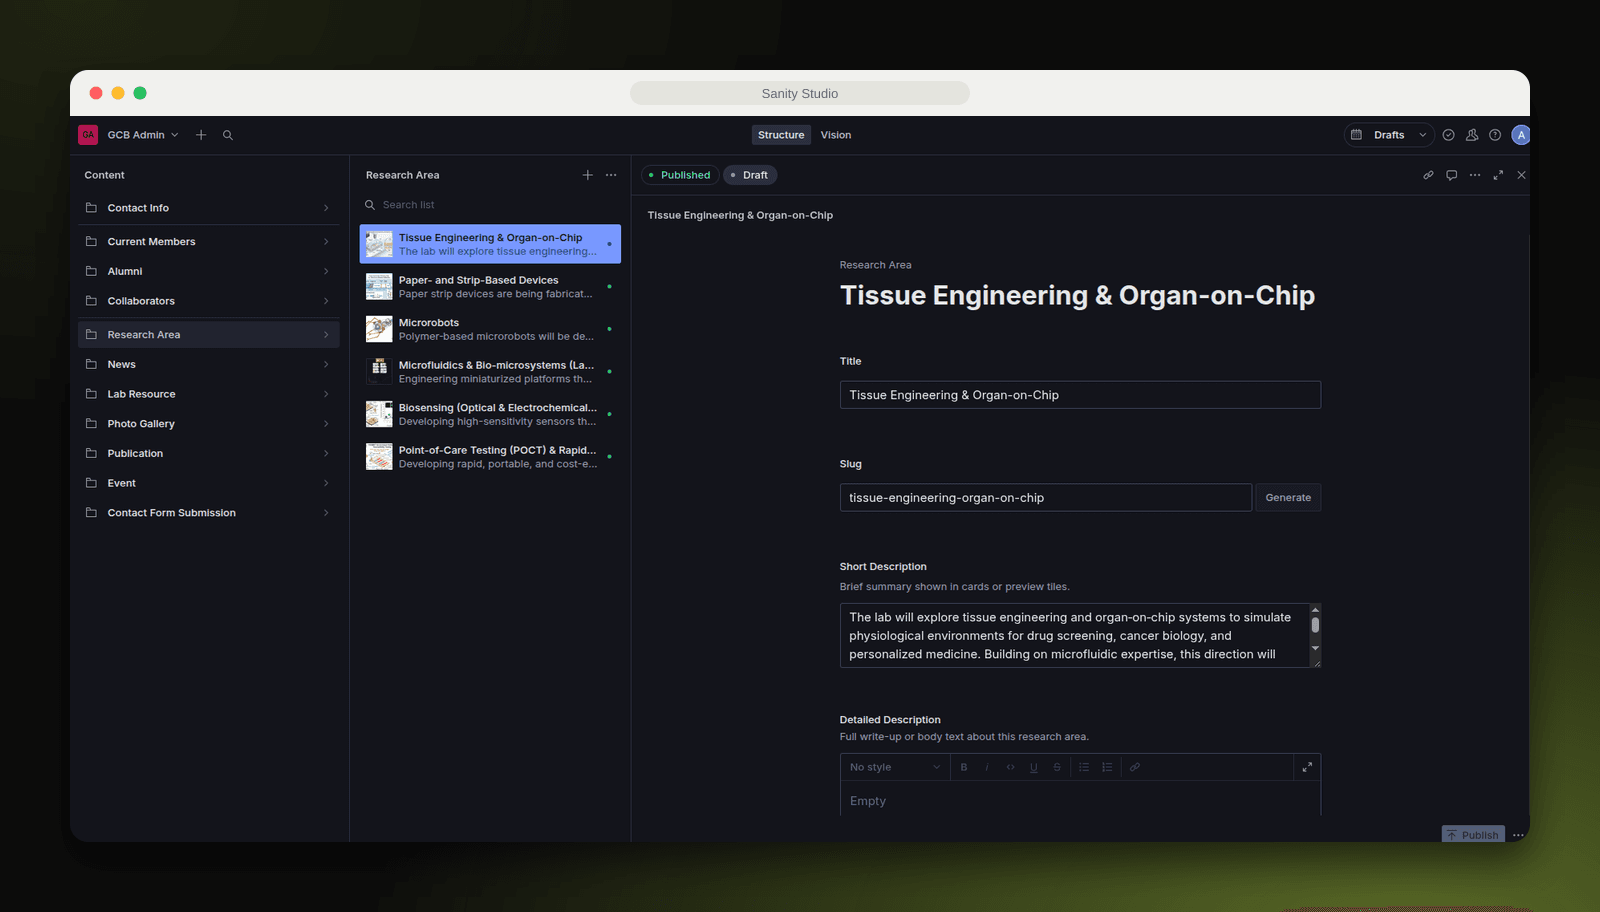Toggle italic formatting in Detailed Description
The width and height of the screenshot is (1600, 912).
[x=987, y=767]
